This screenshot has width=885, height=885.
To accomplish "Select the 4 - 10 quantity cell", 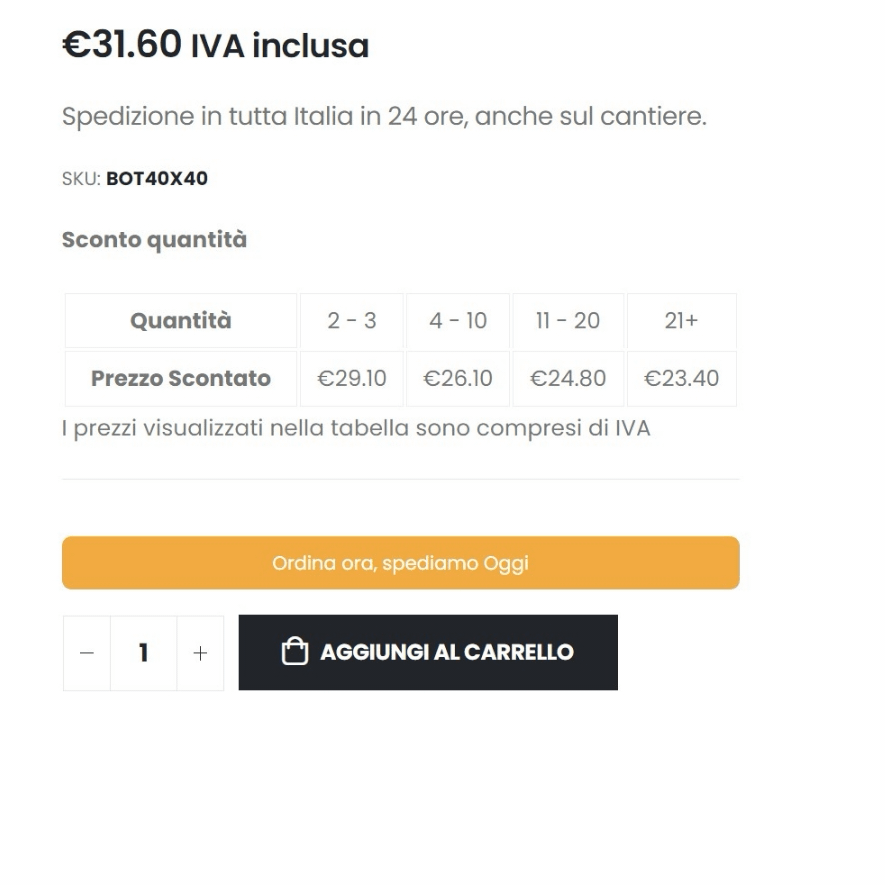I will point(458,321).
